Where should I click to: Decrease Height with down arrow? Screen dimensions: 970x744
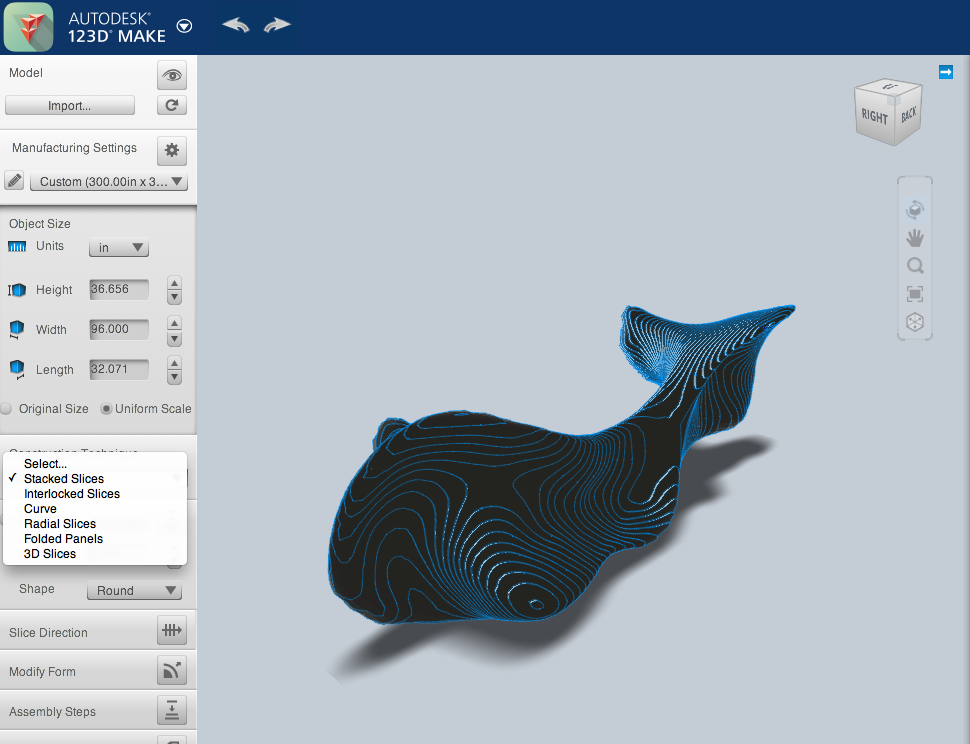pyautogui.click(x=174, y=297)
